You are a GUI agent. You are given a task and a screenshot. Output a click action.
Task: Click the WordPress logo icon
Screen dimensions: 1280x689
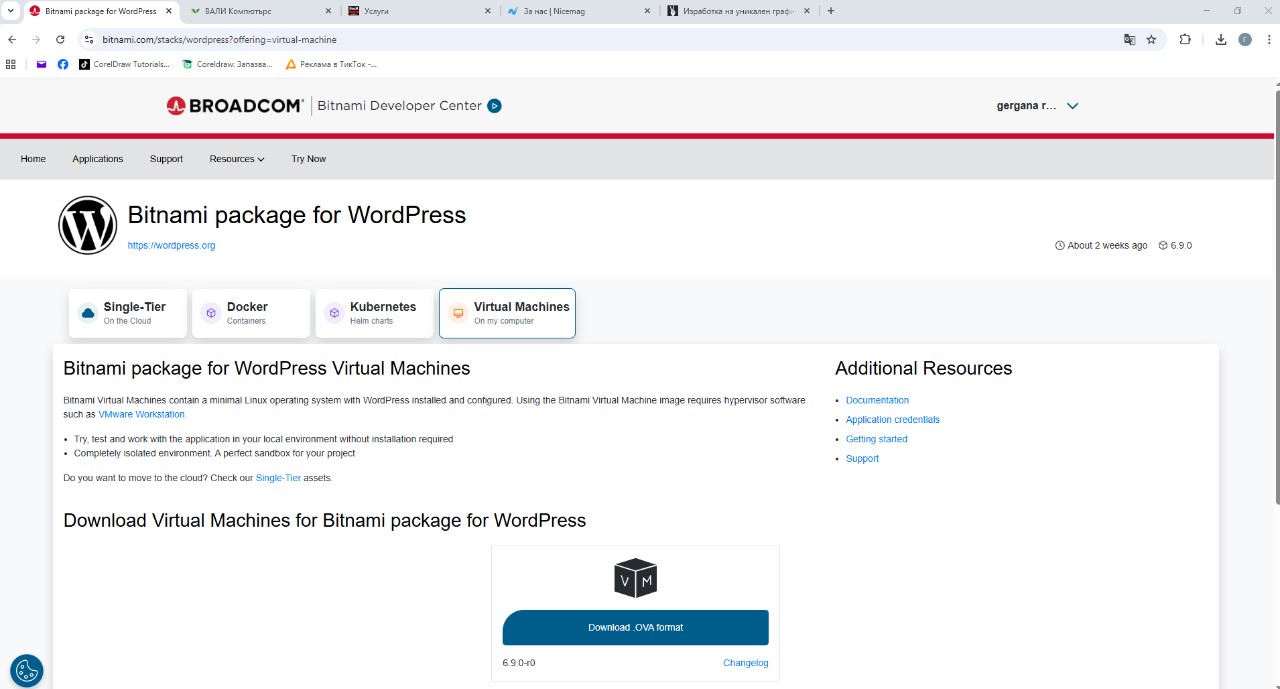coord(88,225)
